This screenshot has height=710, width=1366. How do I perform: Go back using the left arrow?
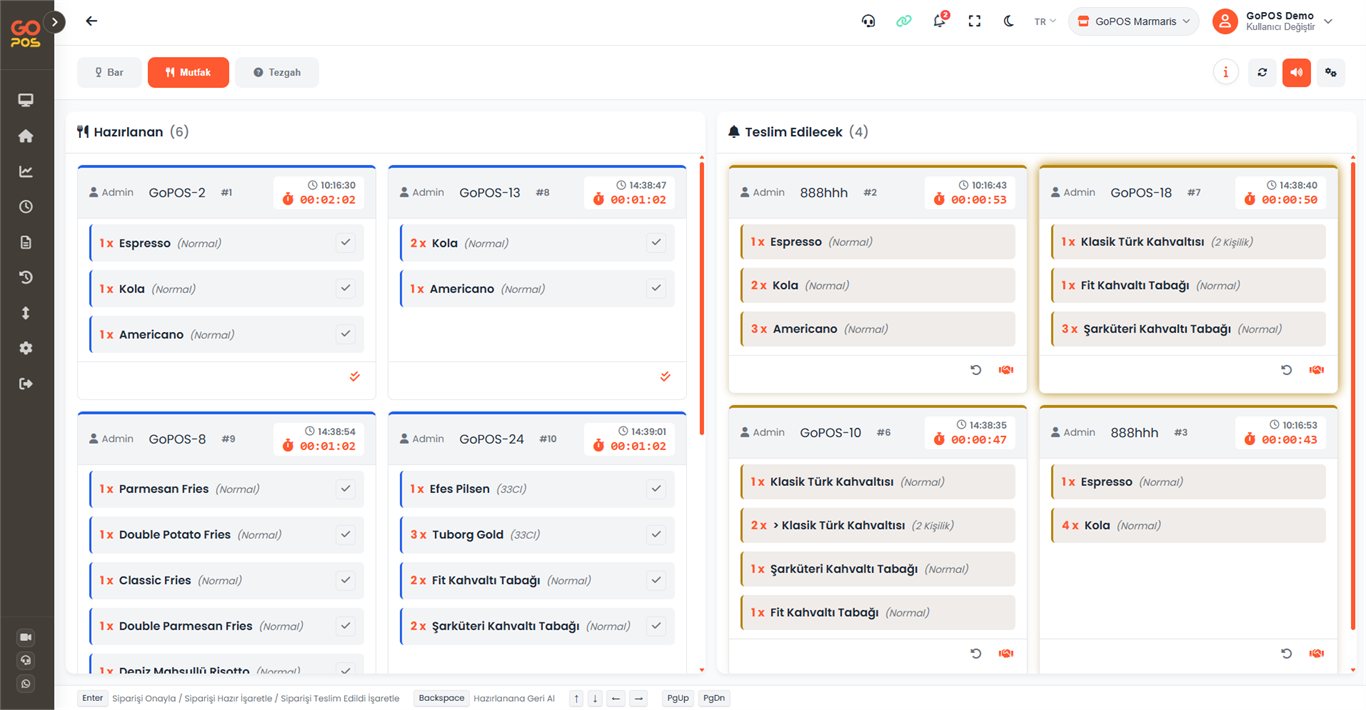pyautogui.click(x=92, y=21)
